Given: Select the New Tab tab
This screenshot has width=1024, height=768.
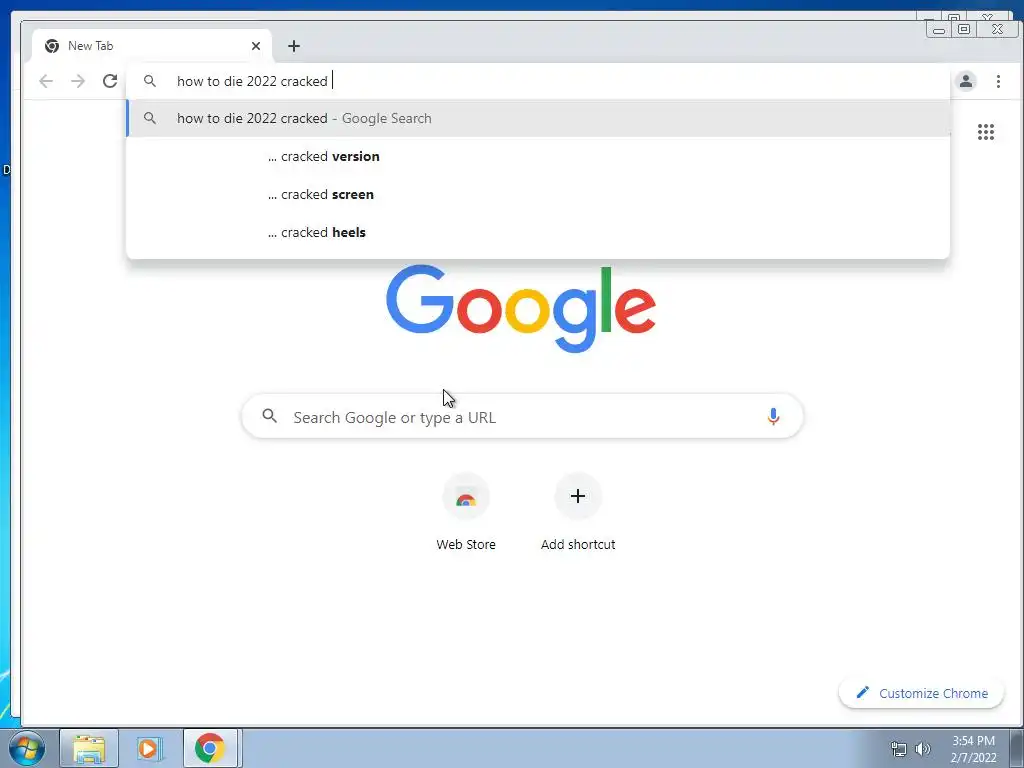Looking at the screenshot, I should pos(152,46).
